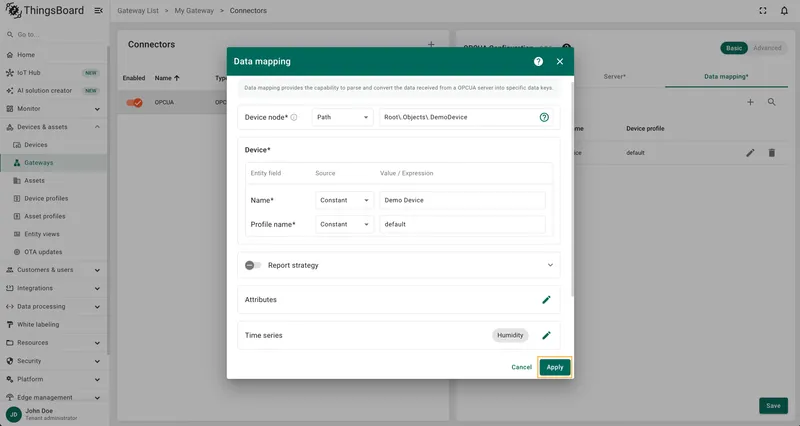
Task: Click the Demo Device name value field
Action: click(462, 201)
